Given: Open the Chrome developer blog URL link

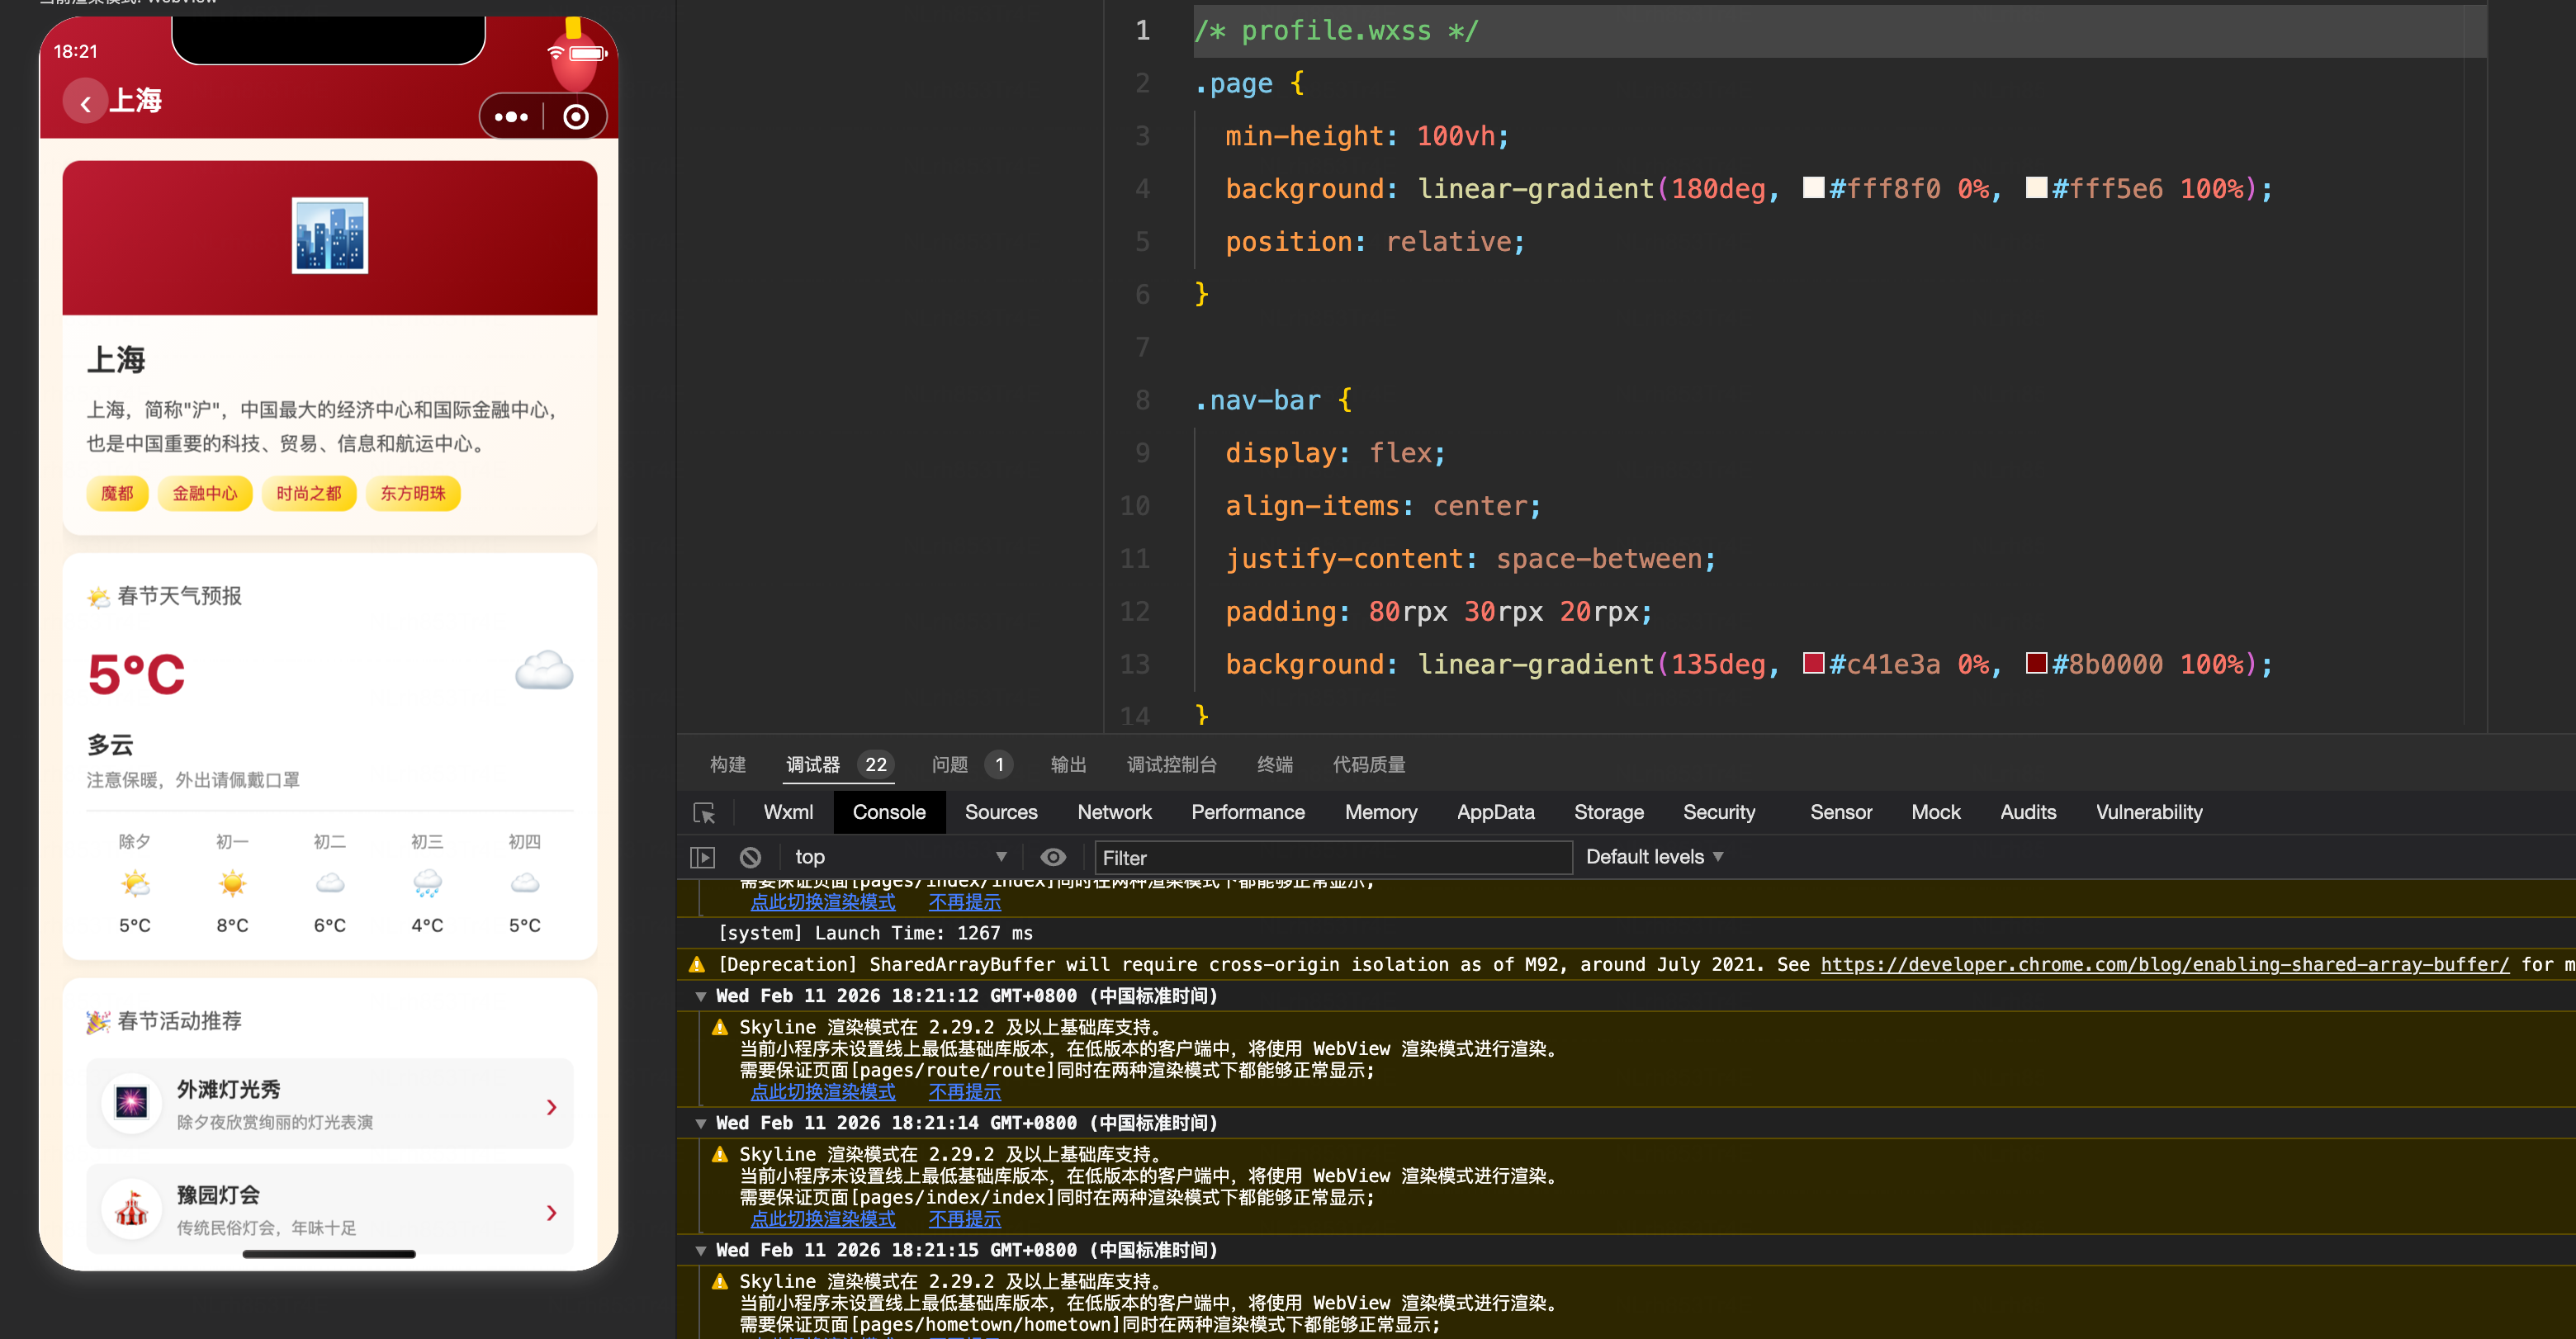Looking at the screenshot, I should click(x=2164, y=964).
